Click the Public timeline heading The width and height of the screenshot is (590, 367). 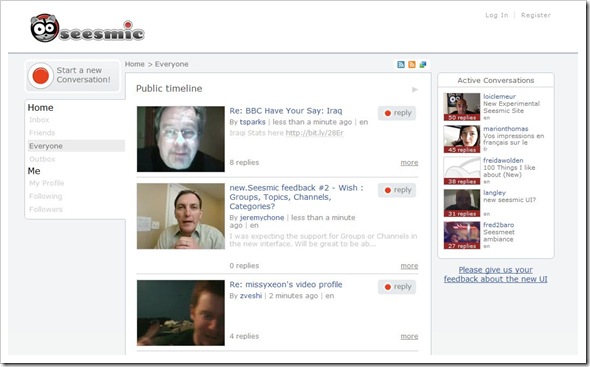(169, 89)
